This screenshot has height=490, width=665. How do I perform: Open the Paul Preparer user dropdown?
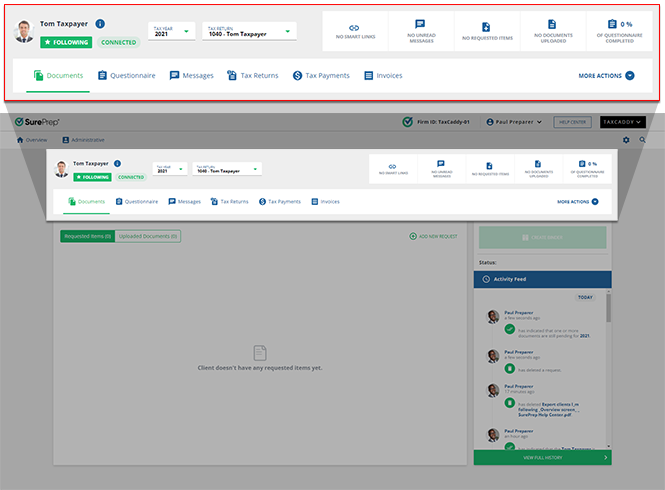tap(514, 122)
